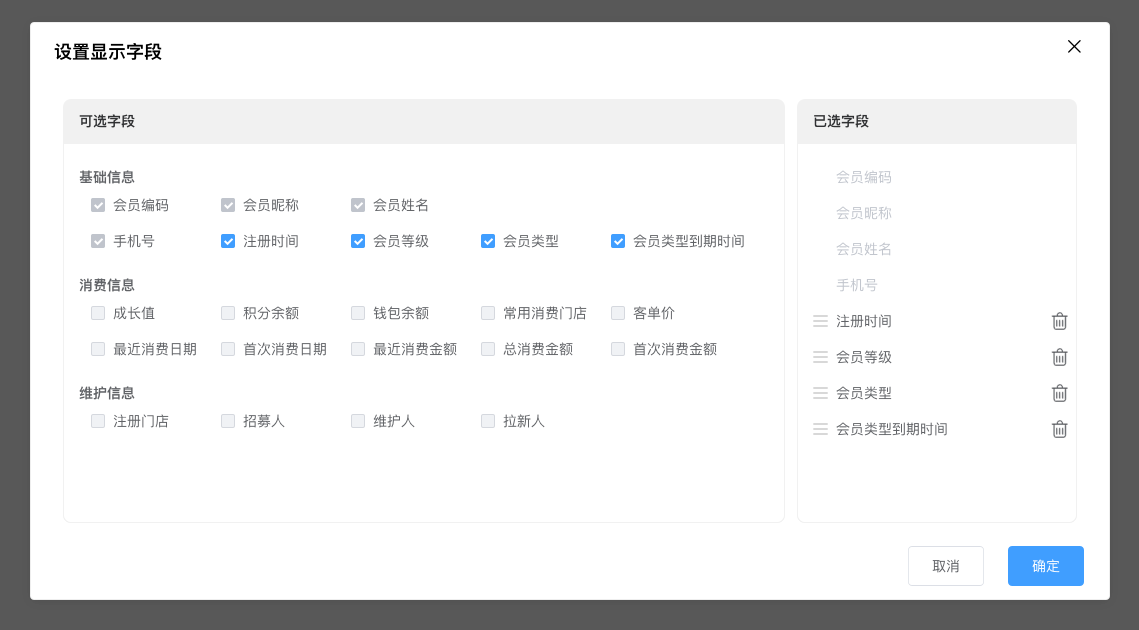Close the 设置显示字段 dialog
This screenshot has width=1139, height=630.
click(1074, 47)
